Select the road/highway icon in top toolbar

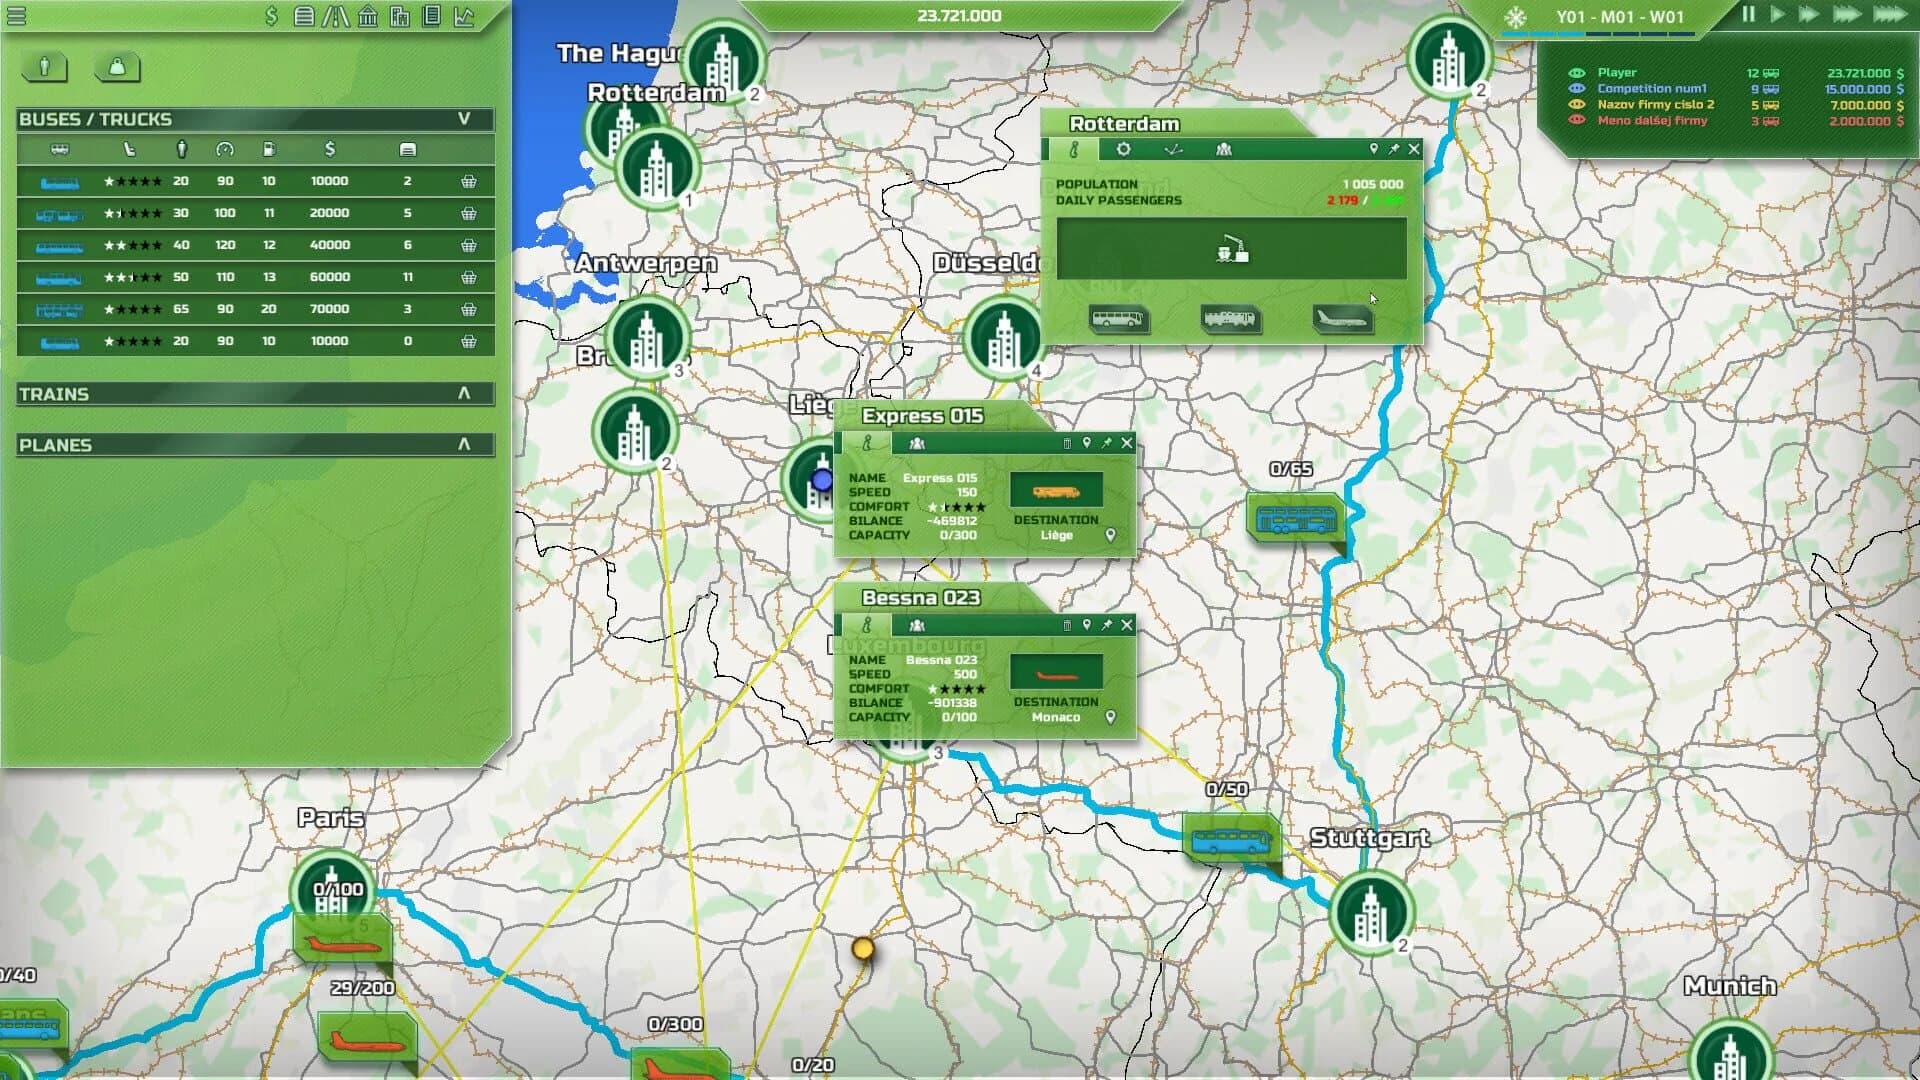click(338, 16)
